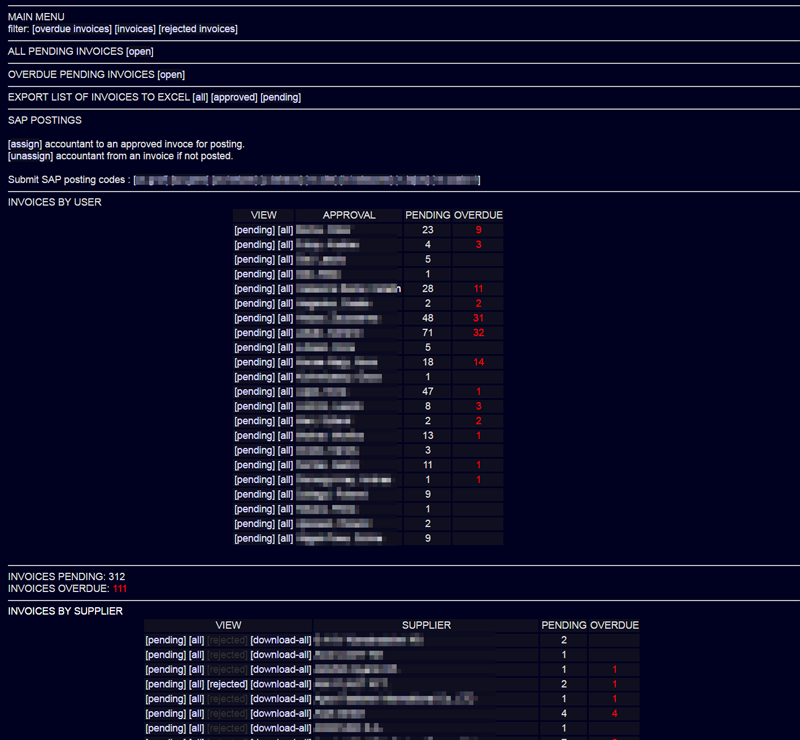Open active [rejected] link in supplier table
The width and height of the screenshot is (800, 740).
click(226, 684)
